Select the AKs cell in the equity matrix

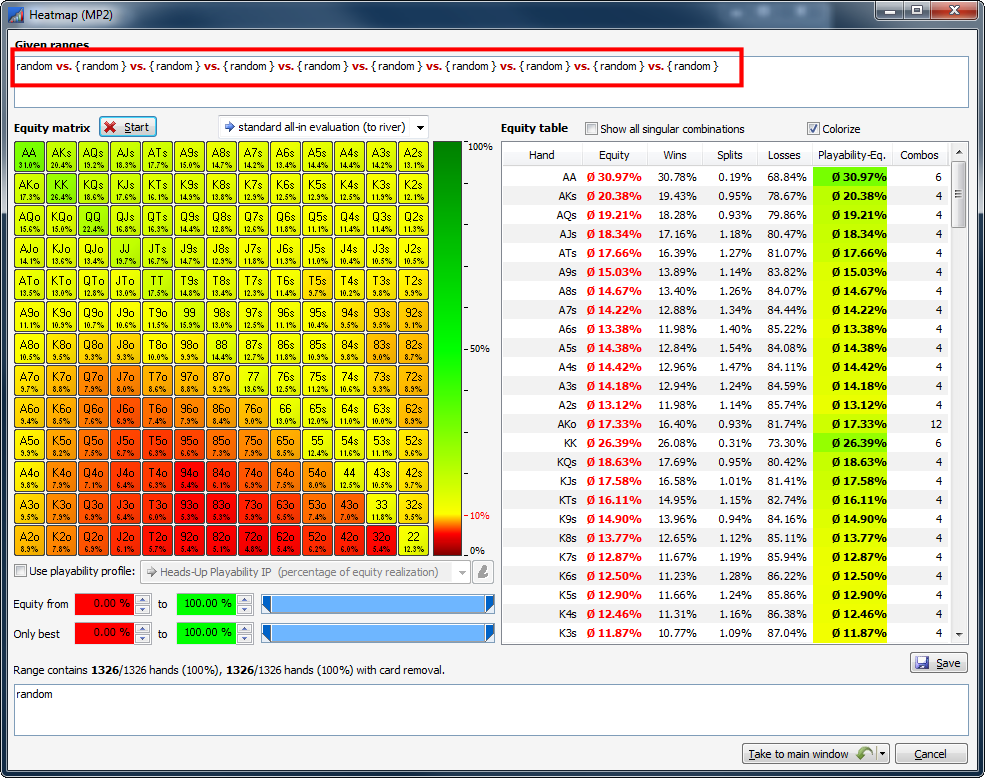point(61,157)
